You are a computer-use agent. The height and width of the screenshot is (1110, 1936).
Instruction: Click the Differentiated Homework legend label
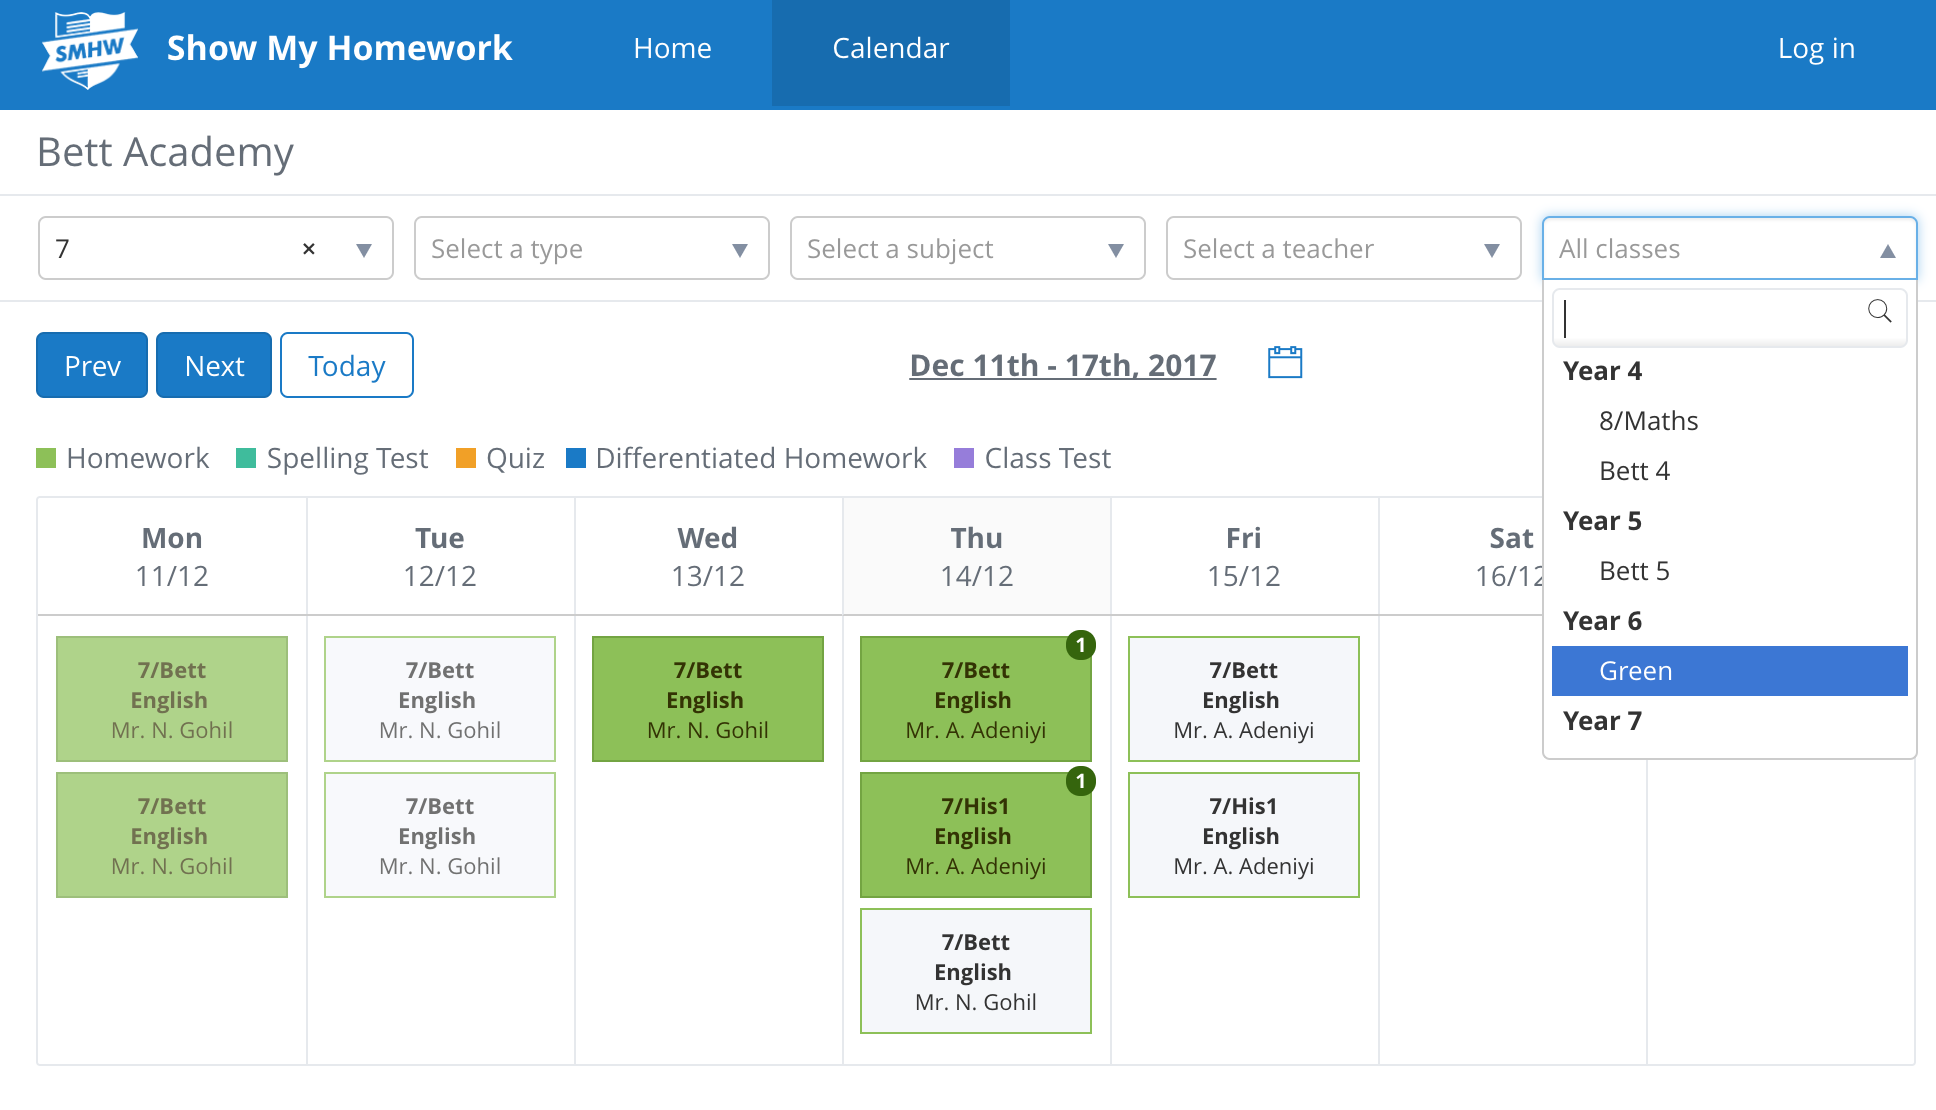tap(761, 458)
